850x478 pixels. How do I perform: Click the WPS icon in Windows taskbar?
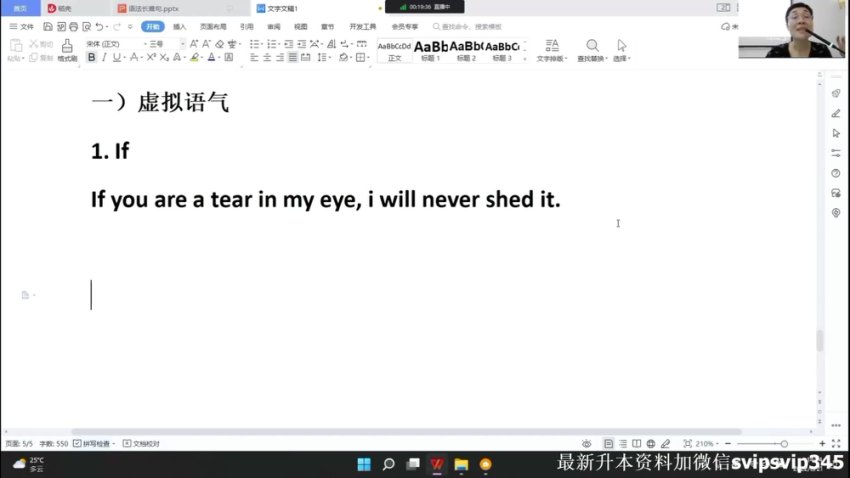coord(437,464)
